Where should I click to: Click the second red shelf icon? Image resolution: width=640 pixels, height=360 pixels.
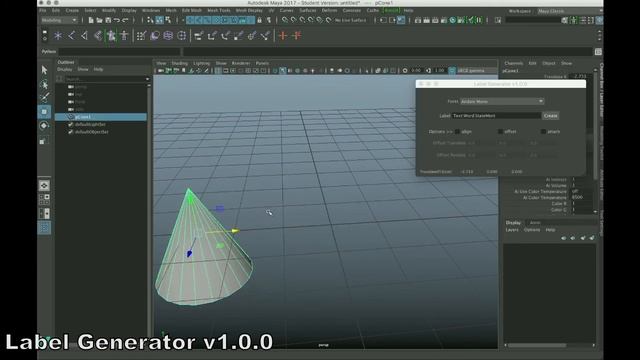click(x=297, y=36)
